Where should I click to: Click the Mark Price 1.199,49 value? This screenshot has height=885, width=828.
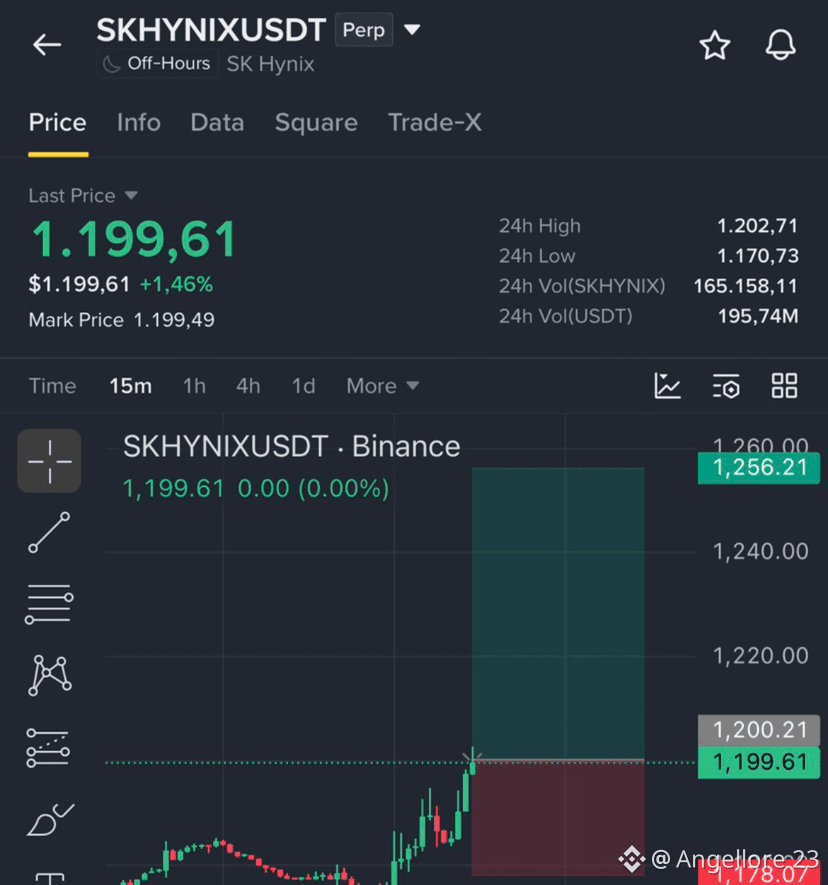(174, 320)
